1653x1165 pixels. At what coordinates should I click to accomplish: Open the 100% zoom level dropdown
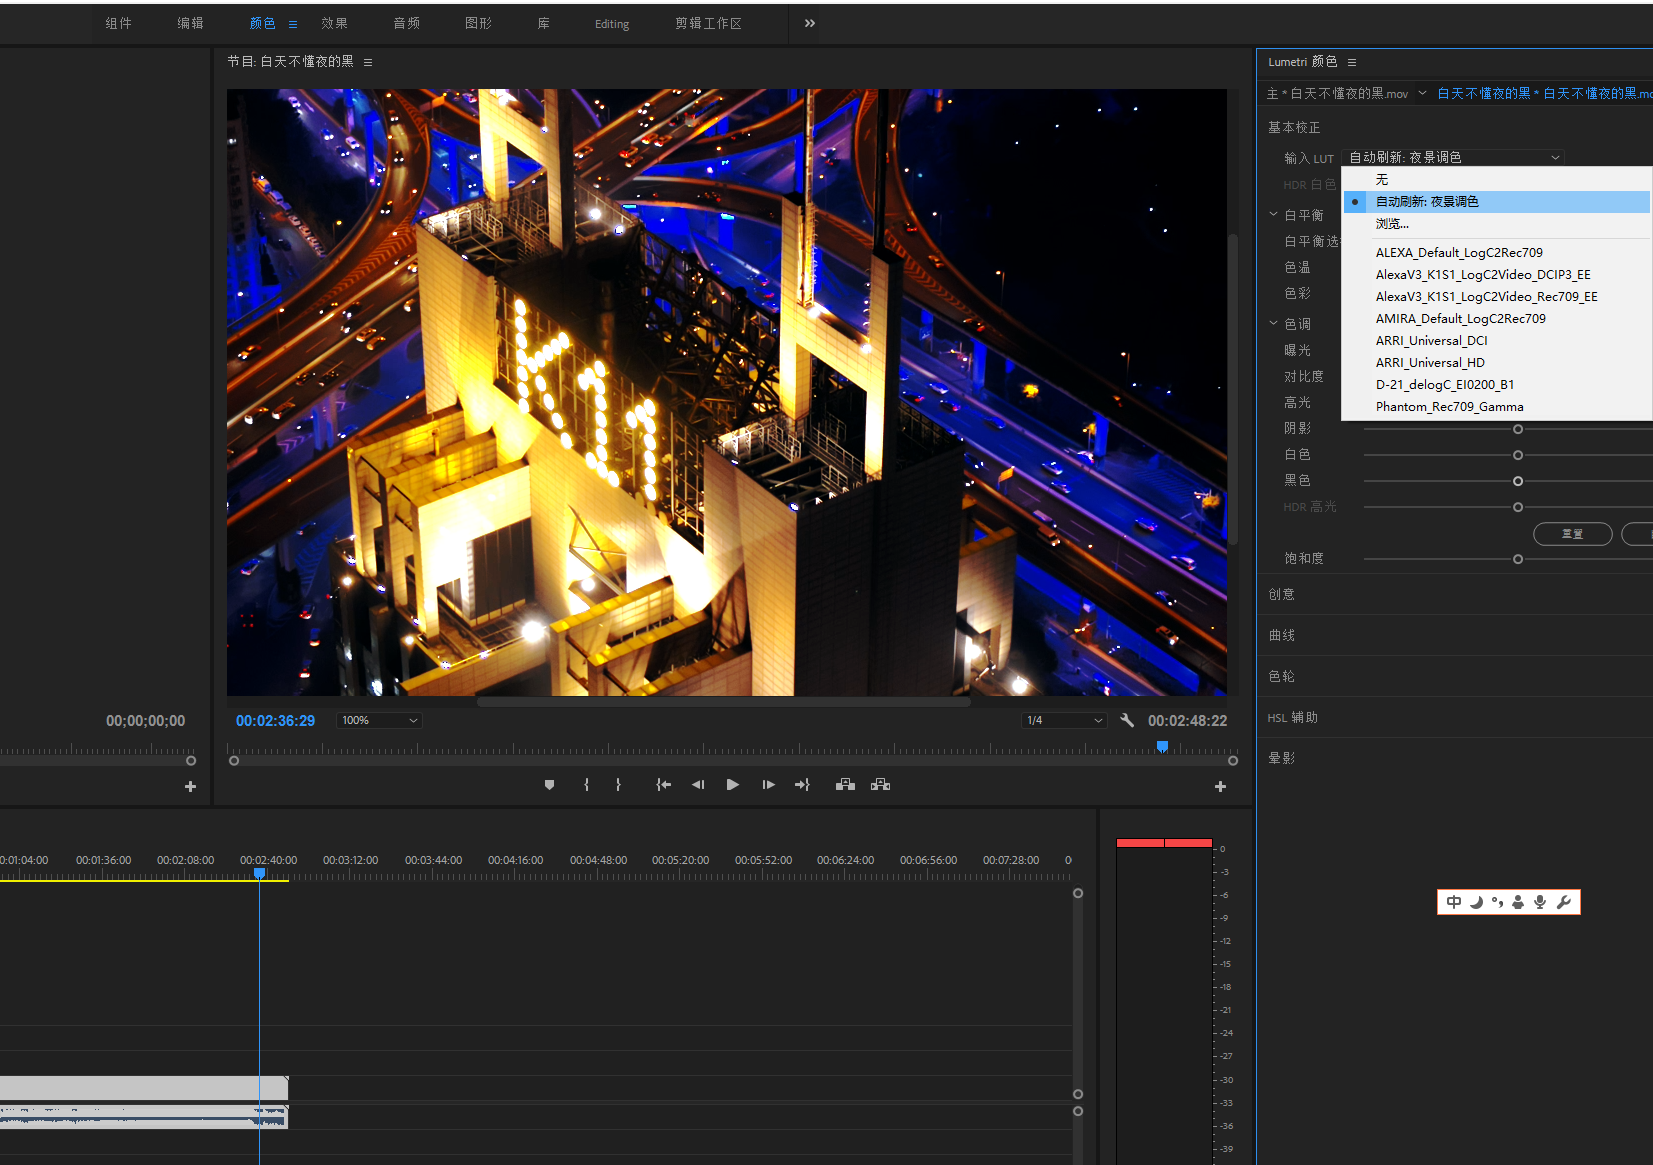[380, 720]
